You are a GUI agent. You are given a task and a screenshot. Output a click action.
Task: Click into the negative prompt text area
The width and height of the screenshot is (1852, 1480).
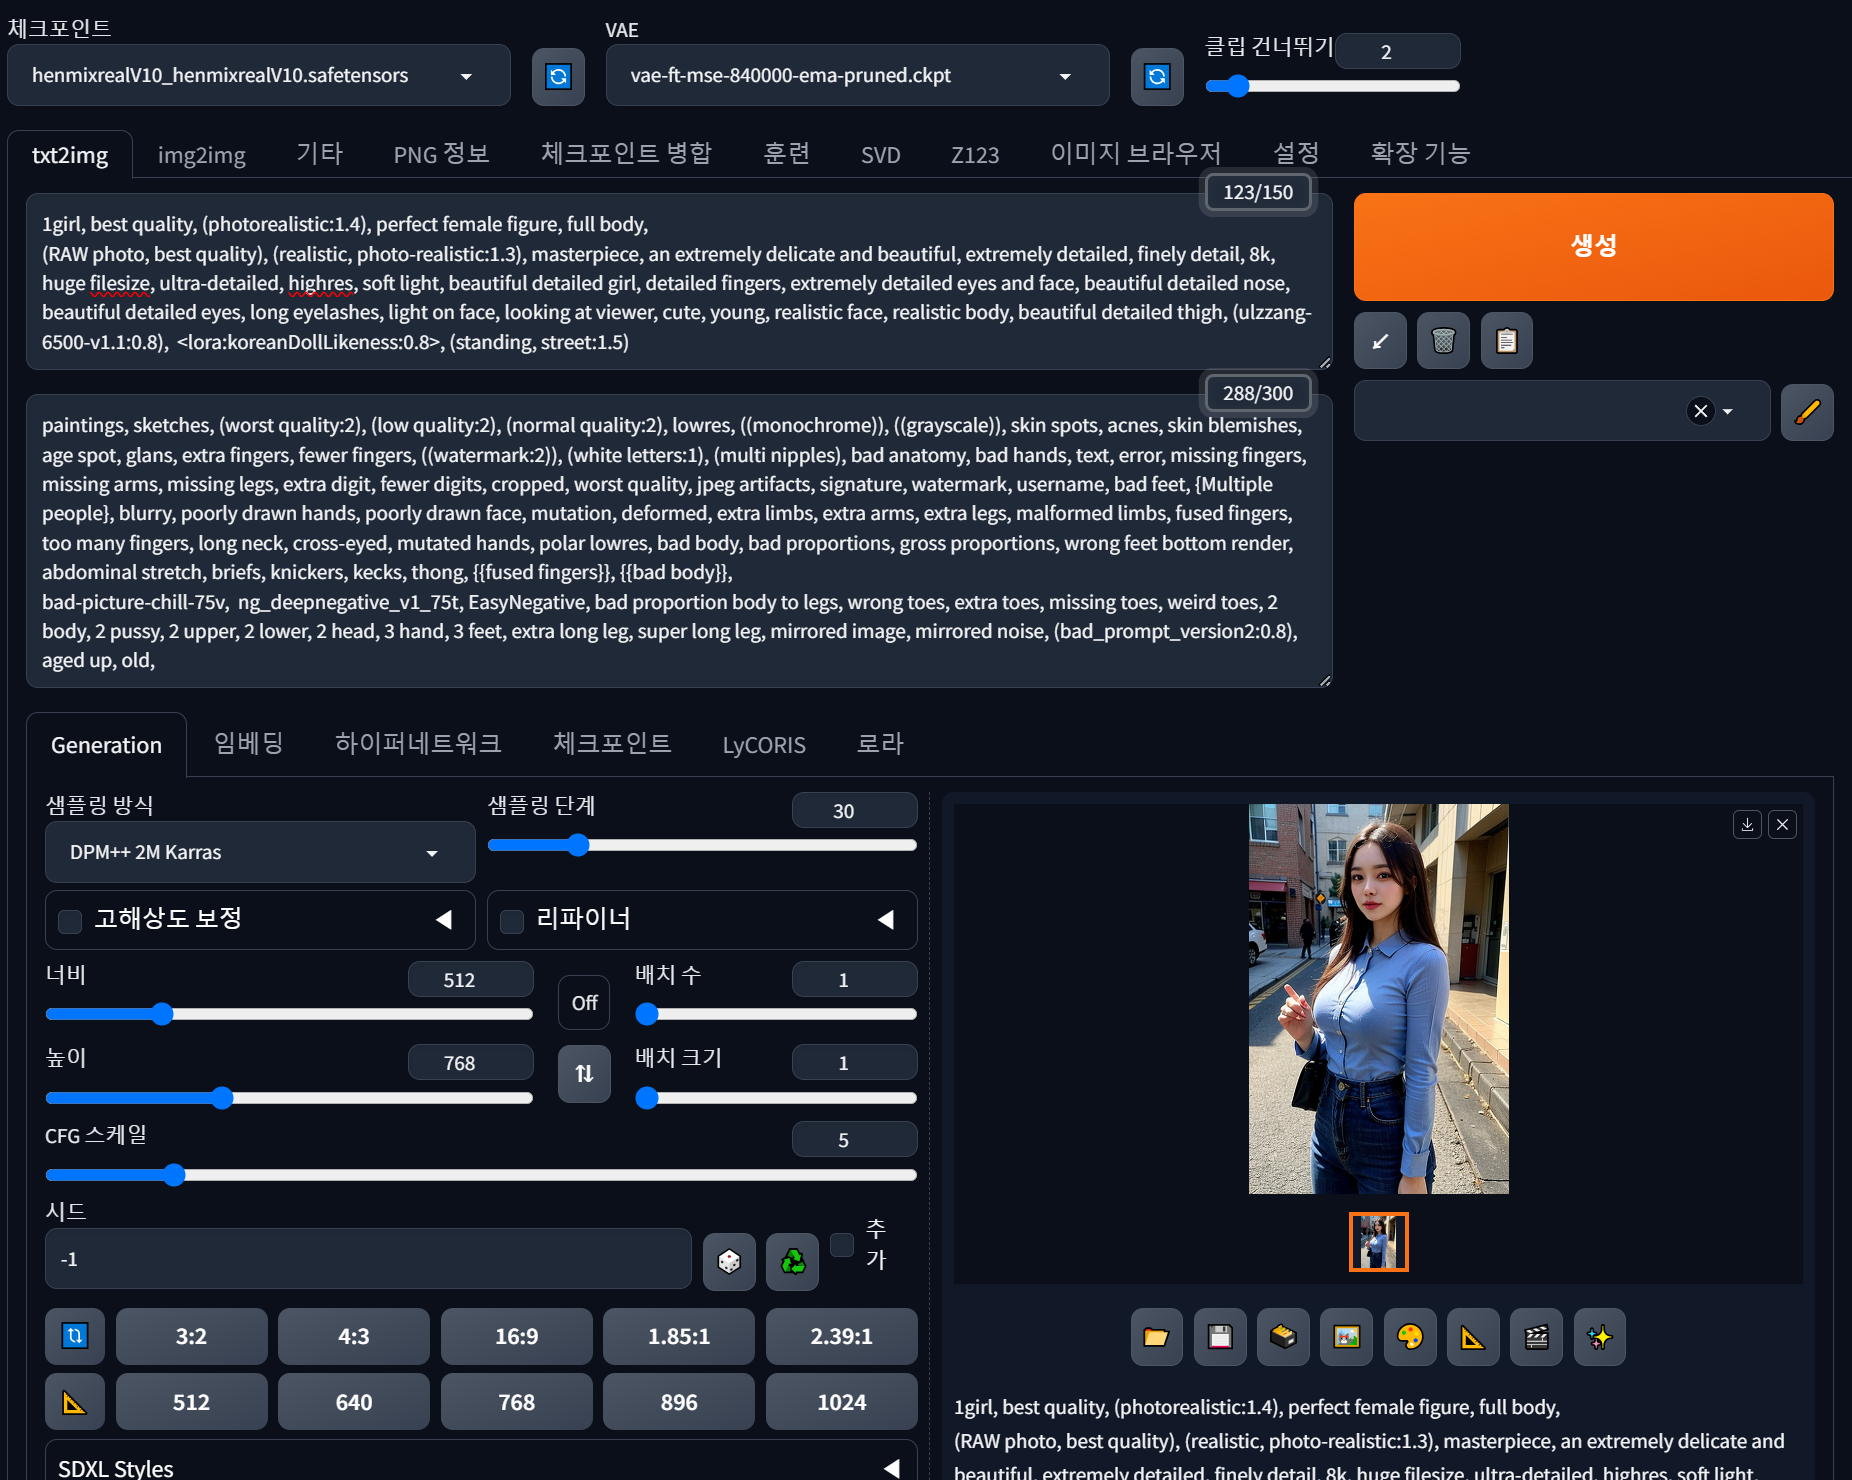coord(679,541)
